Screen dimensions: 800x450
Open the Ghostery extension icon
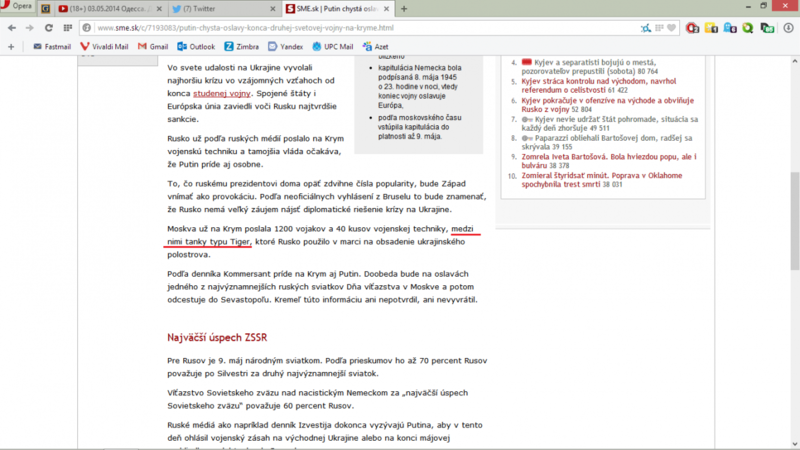[730, 28]
